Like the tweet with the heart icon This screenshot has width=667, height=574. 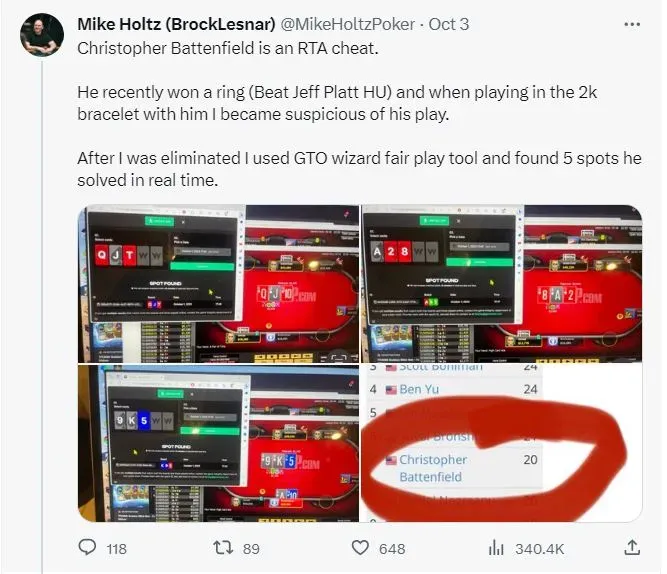tap(360, 548)
